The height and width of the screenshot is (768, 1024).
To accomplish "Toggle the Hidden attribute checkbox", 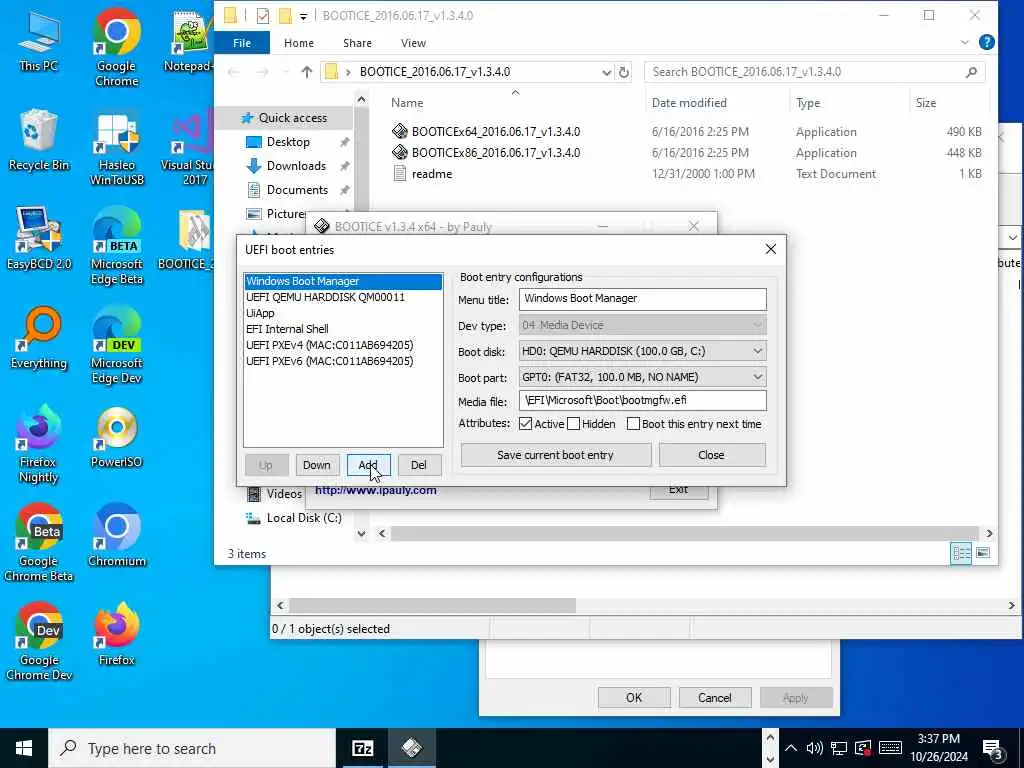I will tap(573, 424).
